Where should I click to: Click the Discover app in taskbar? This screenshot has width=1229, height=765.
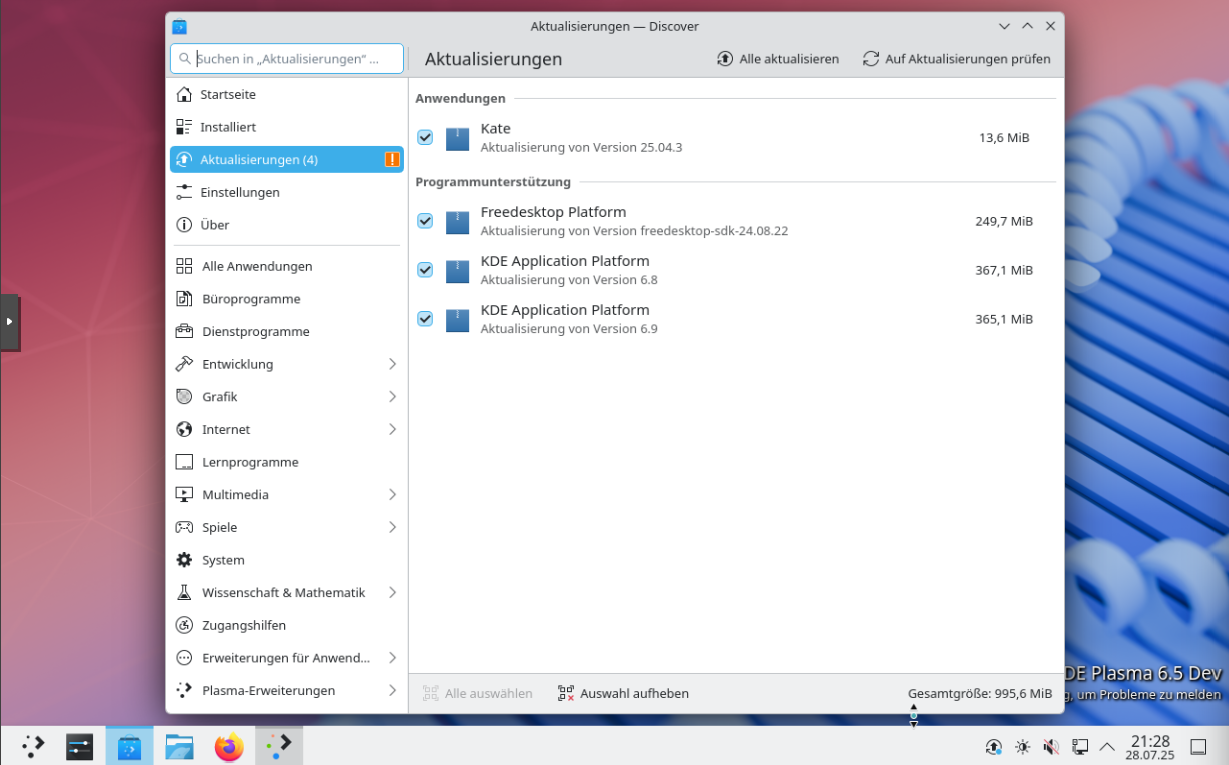click(129, 746)
